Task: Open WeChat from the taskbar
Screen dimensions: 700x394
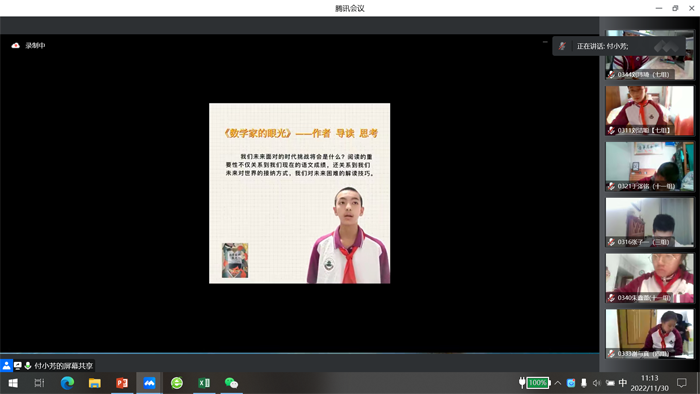Action: click(x=231, y=383)
